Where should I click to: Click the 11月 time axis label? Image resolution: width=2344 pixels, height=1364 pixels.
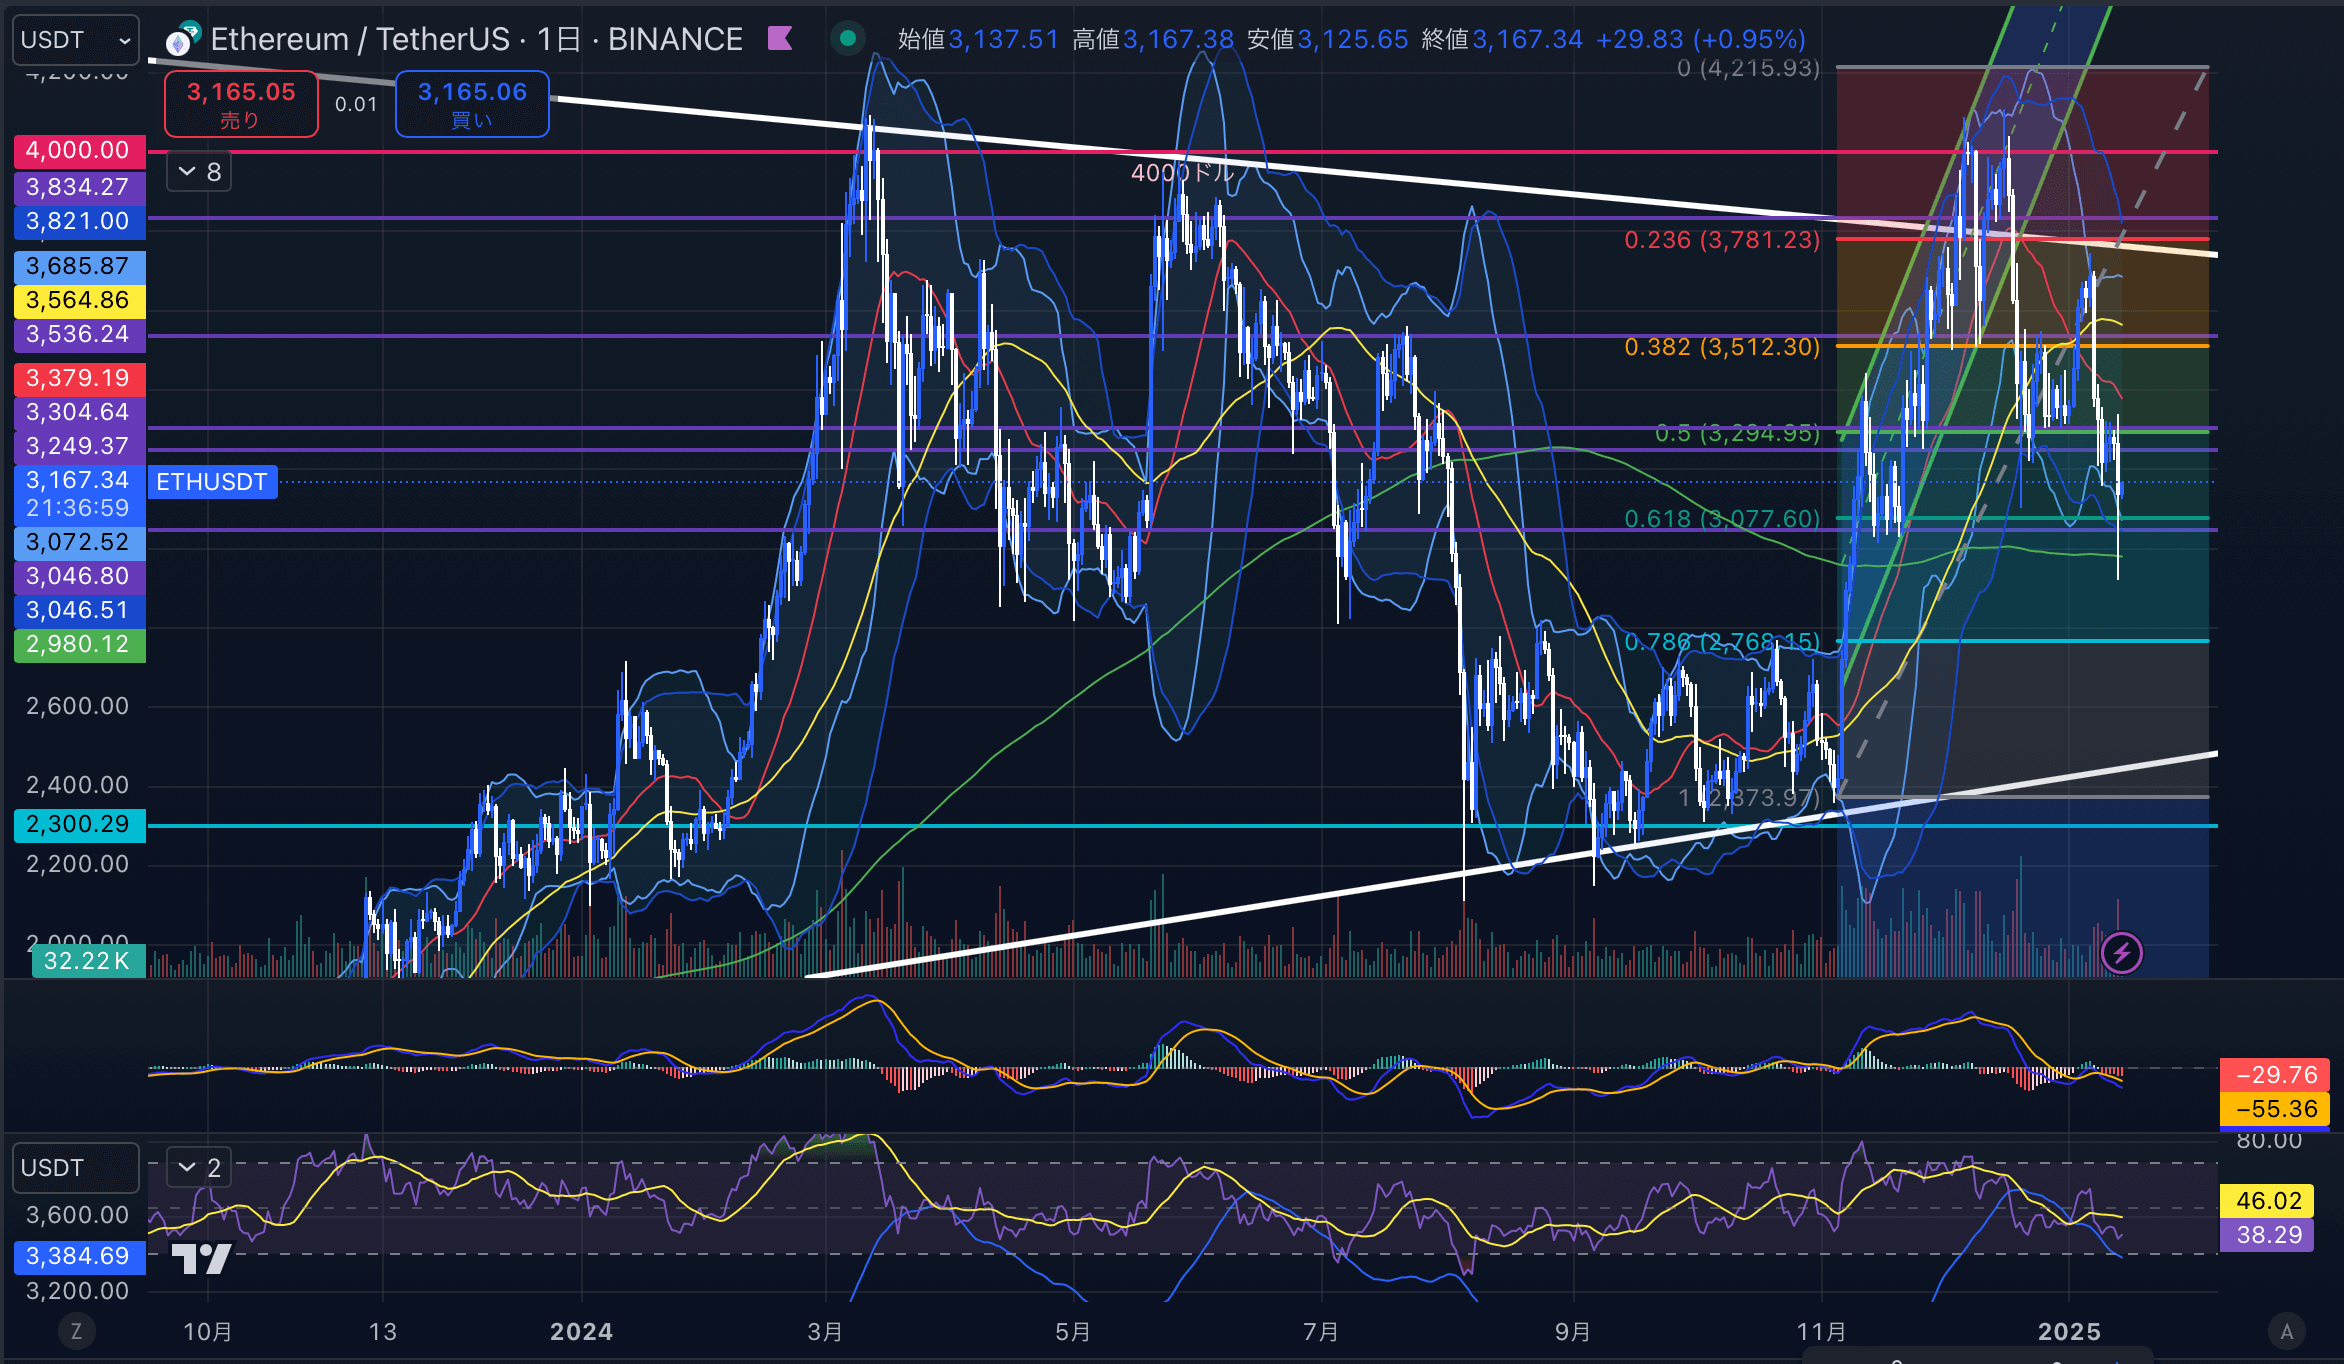[x=1821, y=1332]
